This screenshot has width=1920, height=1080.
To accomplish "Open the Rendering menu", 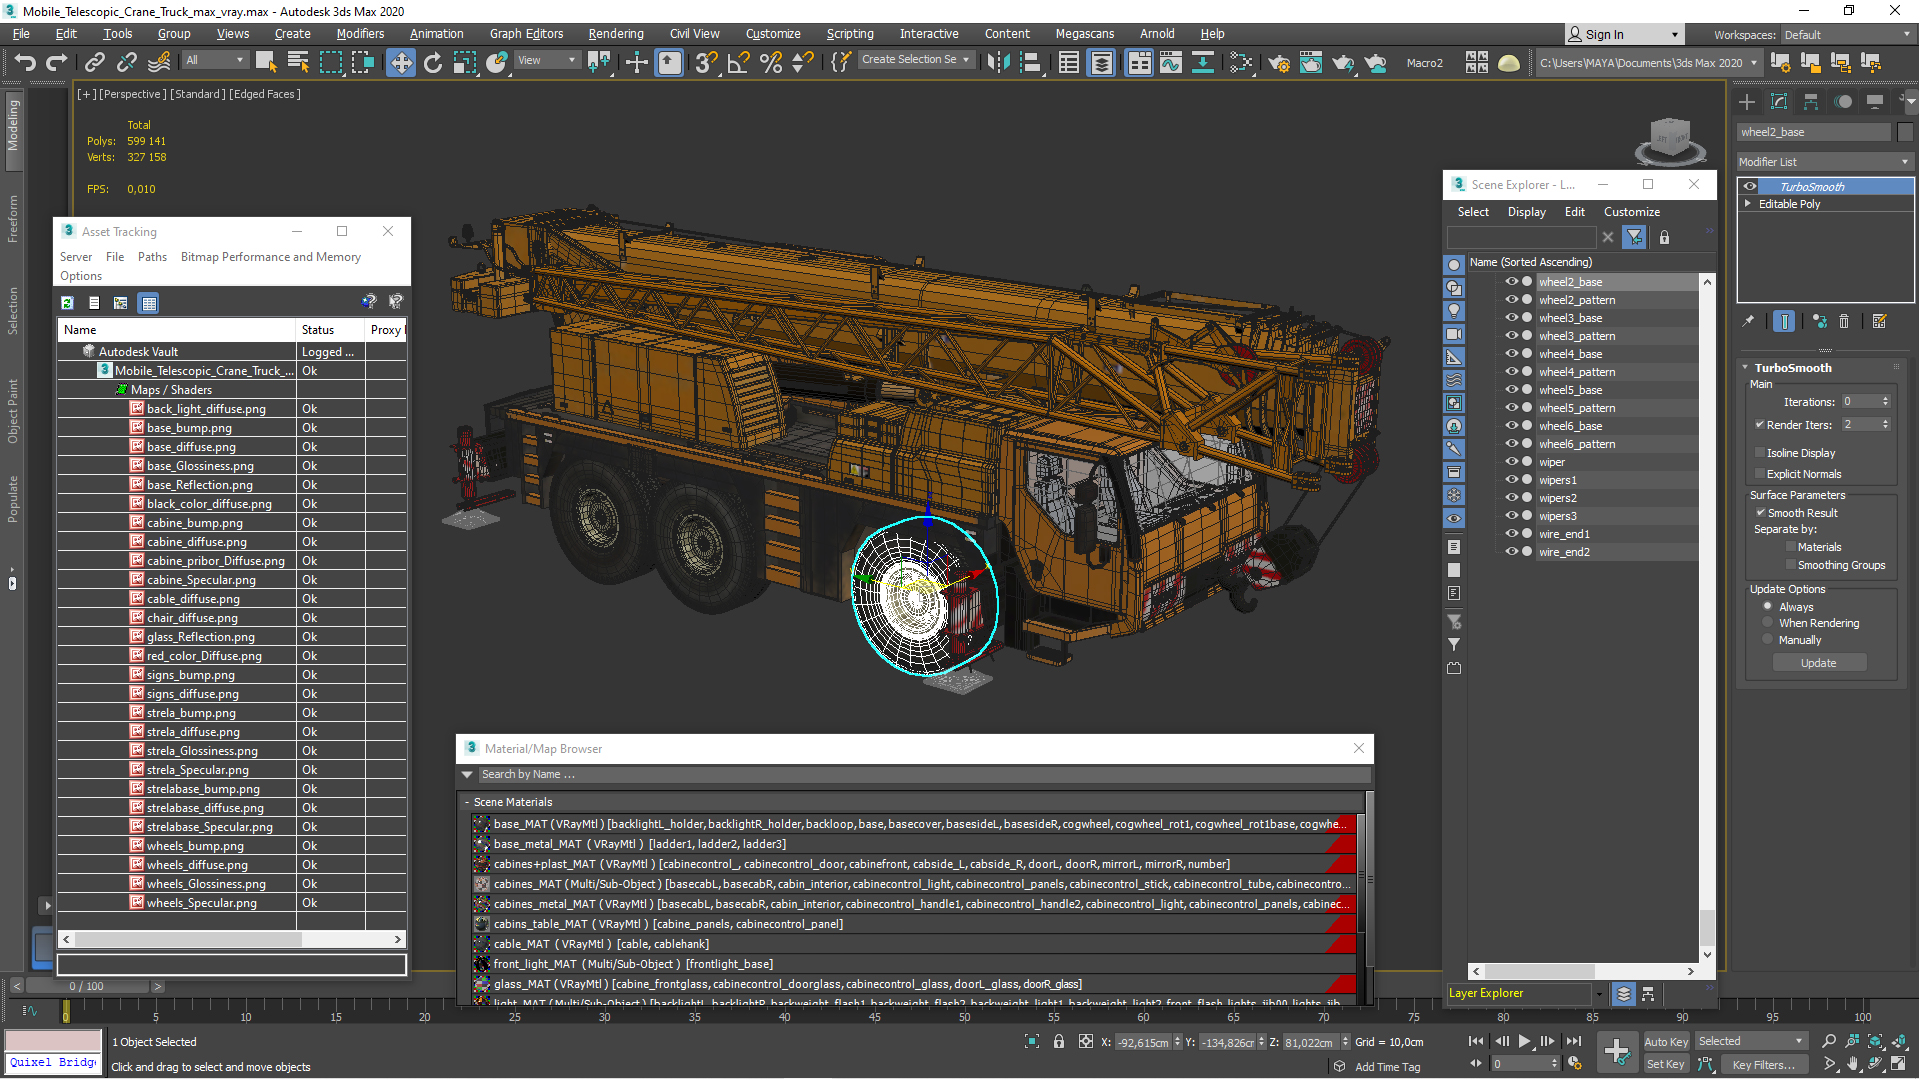I will [x=616, y=34].
